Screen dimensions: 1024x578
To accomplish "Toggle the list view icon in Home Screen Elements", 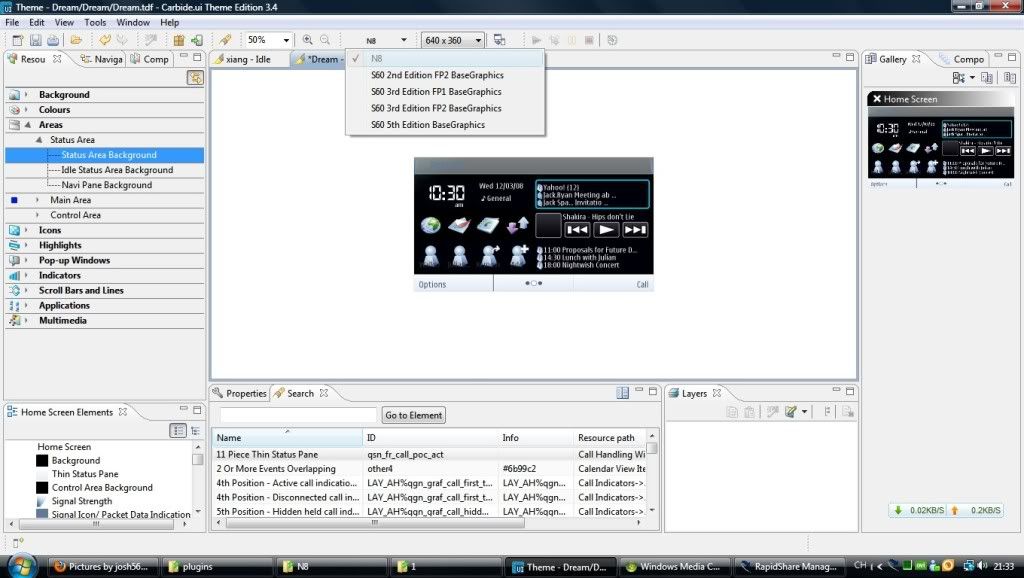I will pyautogui.click(x=178, y=430).
